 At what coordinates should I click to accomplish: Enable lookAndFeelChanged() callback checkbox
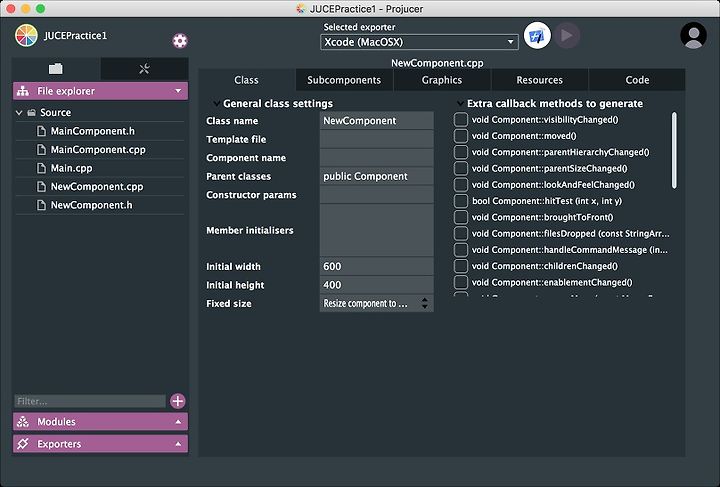coord(461,185)
